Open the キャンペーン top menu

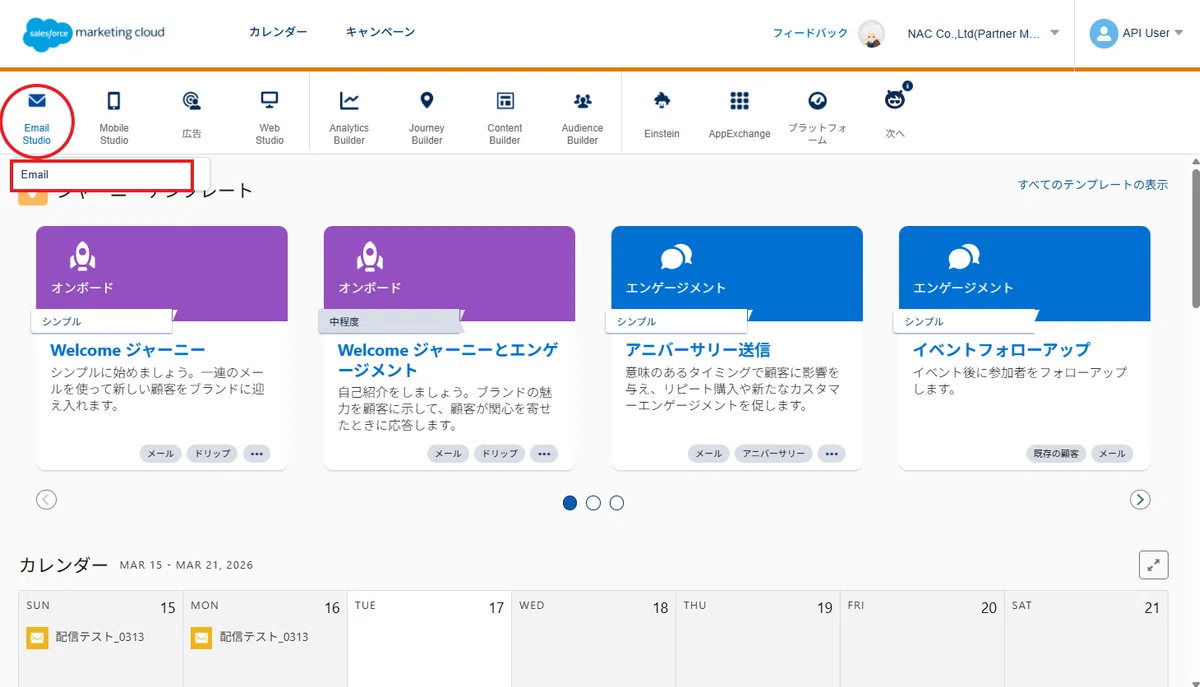380,32
